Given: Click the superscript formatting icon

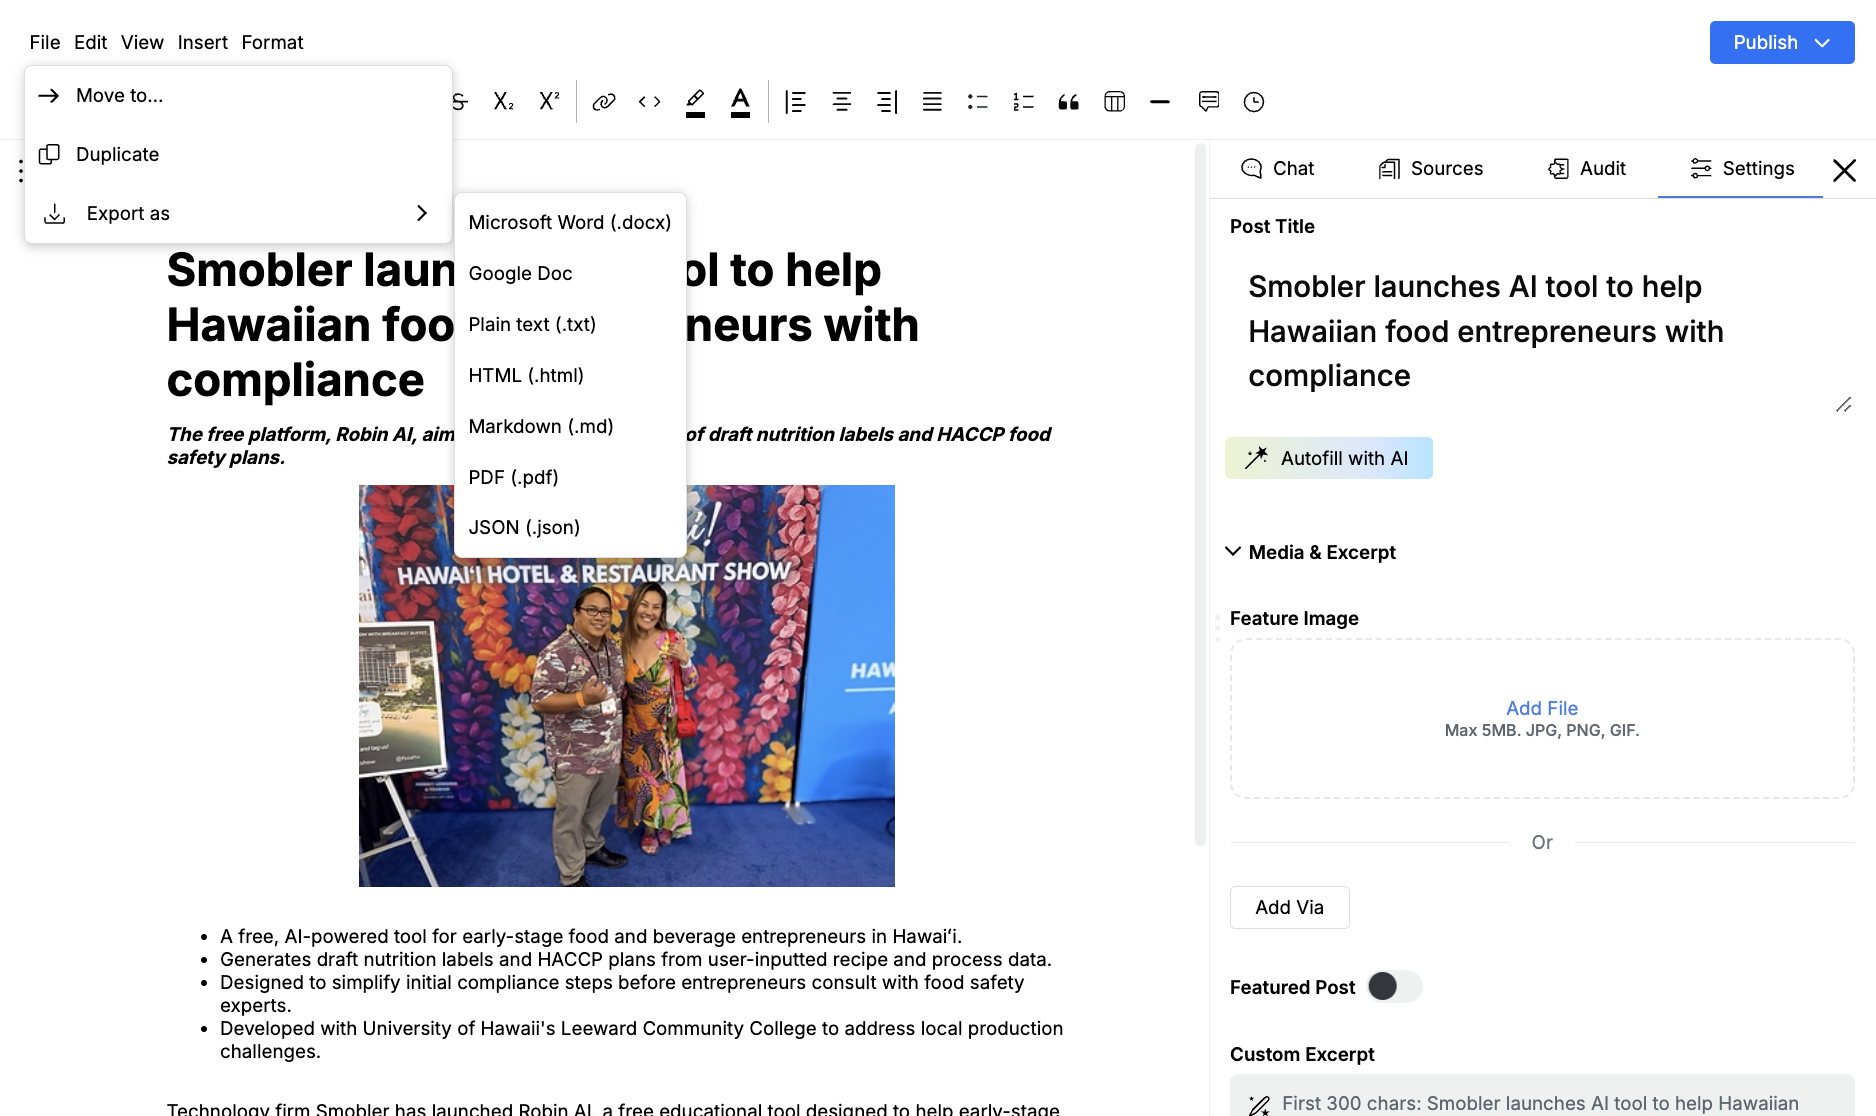Looking at the screenshot, I should click(549, 102).
